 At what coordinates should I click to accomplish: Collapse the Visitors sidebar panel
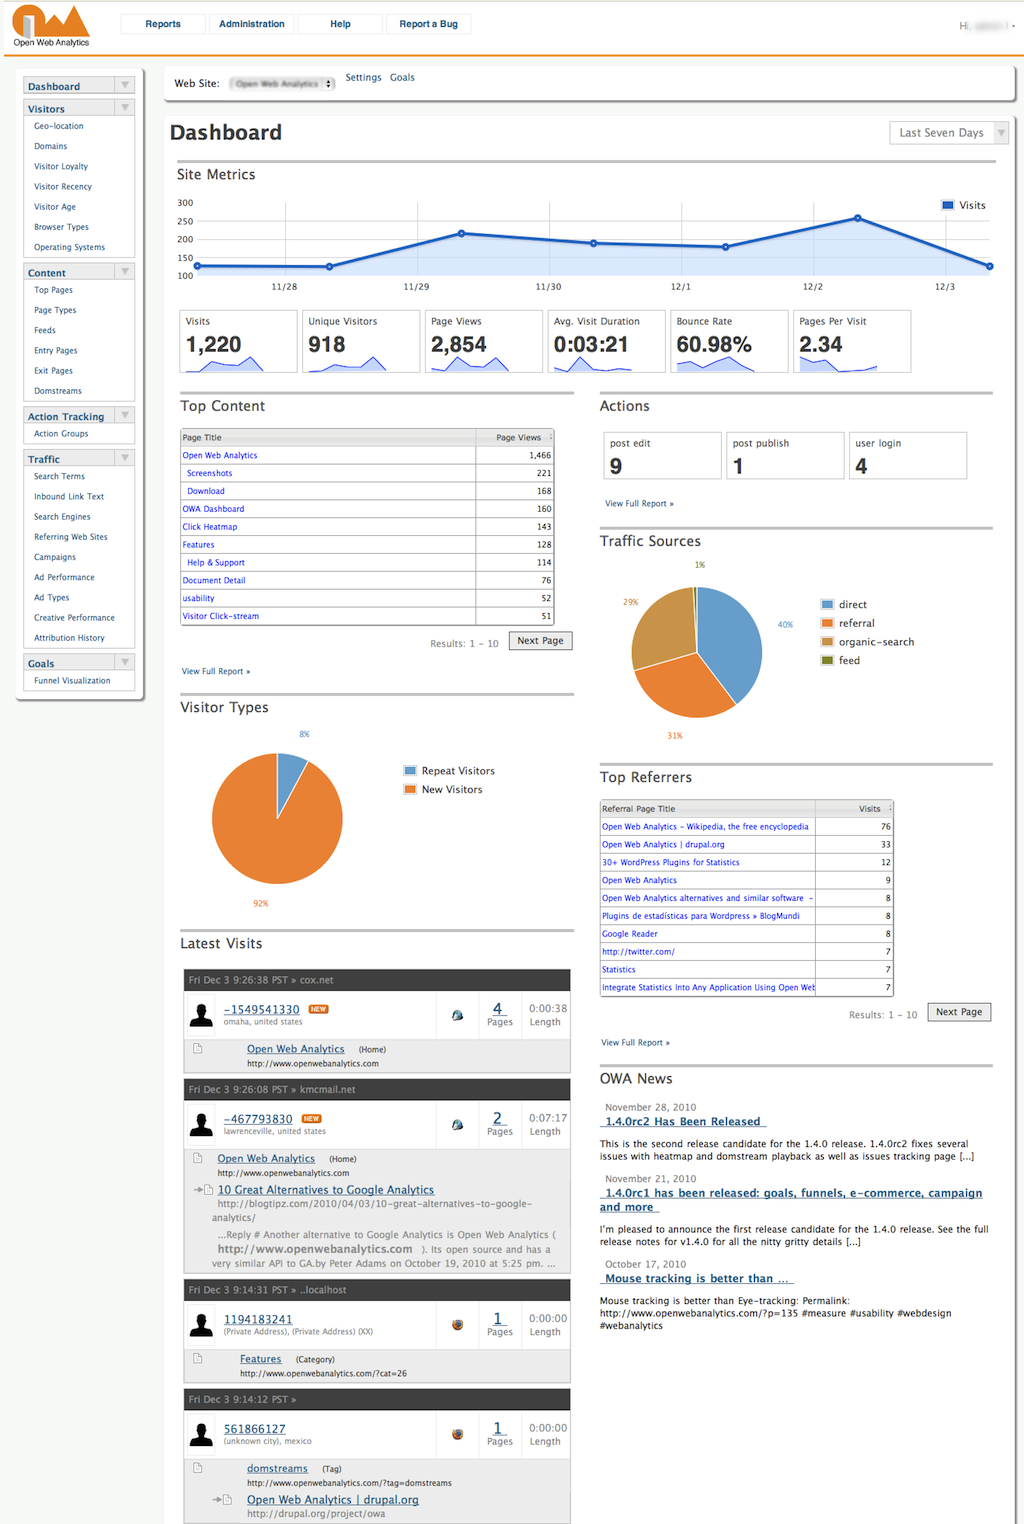coord(124,107)
